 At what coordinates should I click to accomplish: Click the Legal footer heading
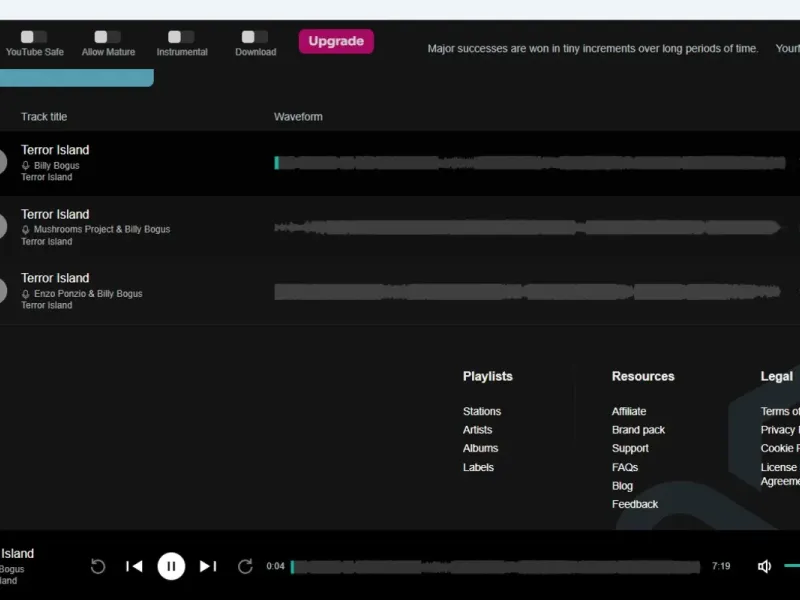(x=777, y=377)
